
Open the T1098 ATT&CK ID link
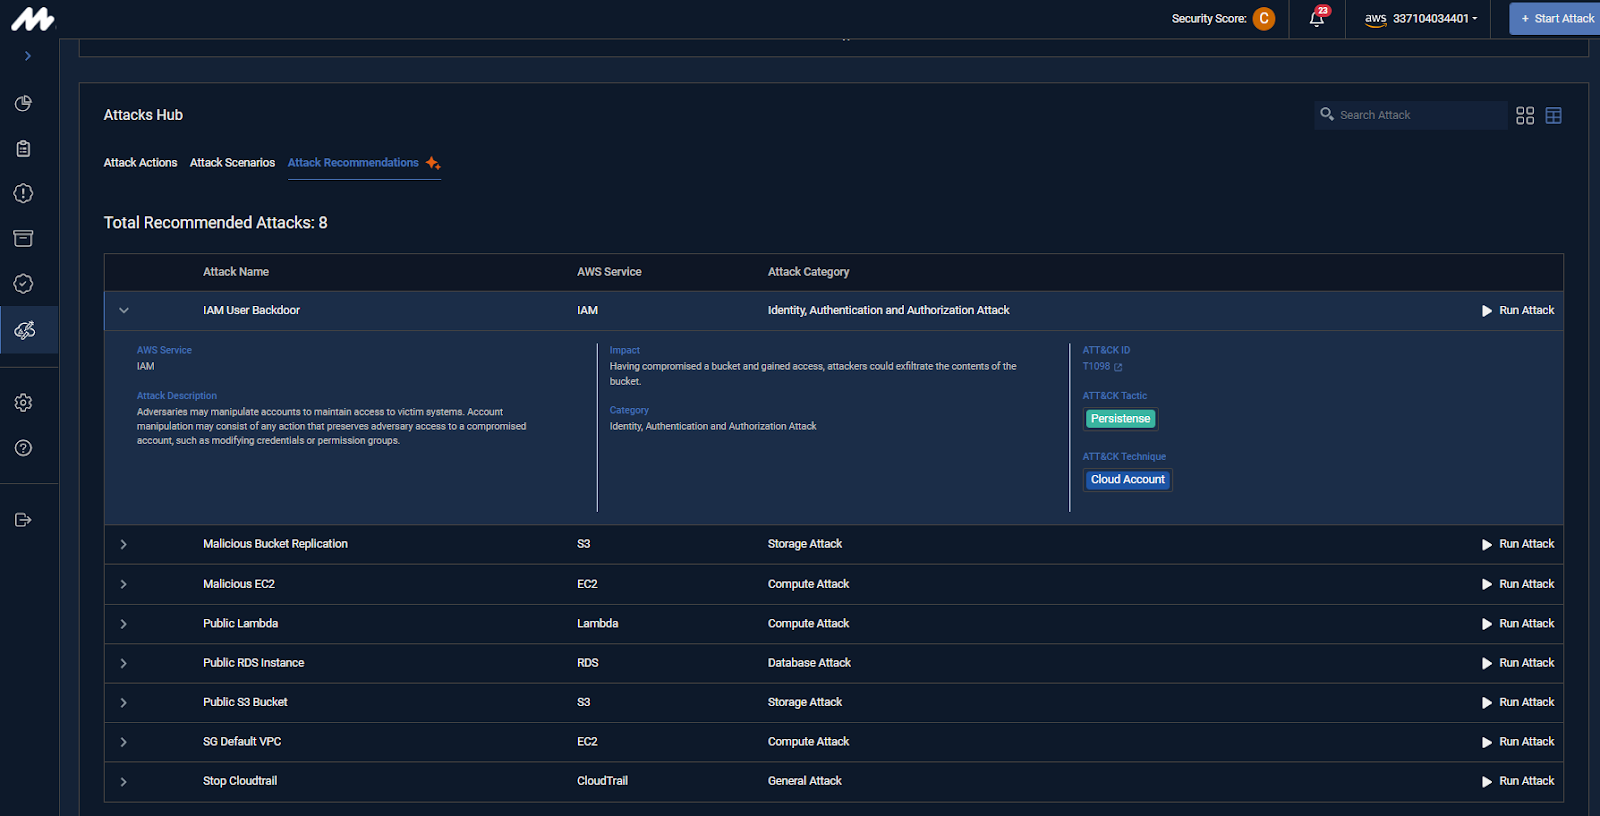click(1102, 367)
